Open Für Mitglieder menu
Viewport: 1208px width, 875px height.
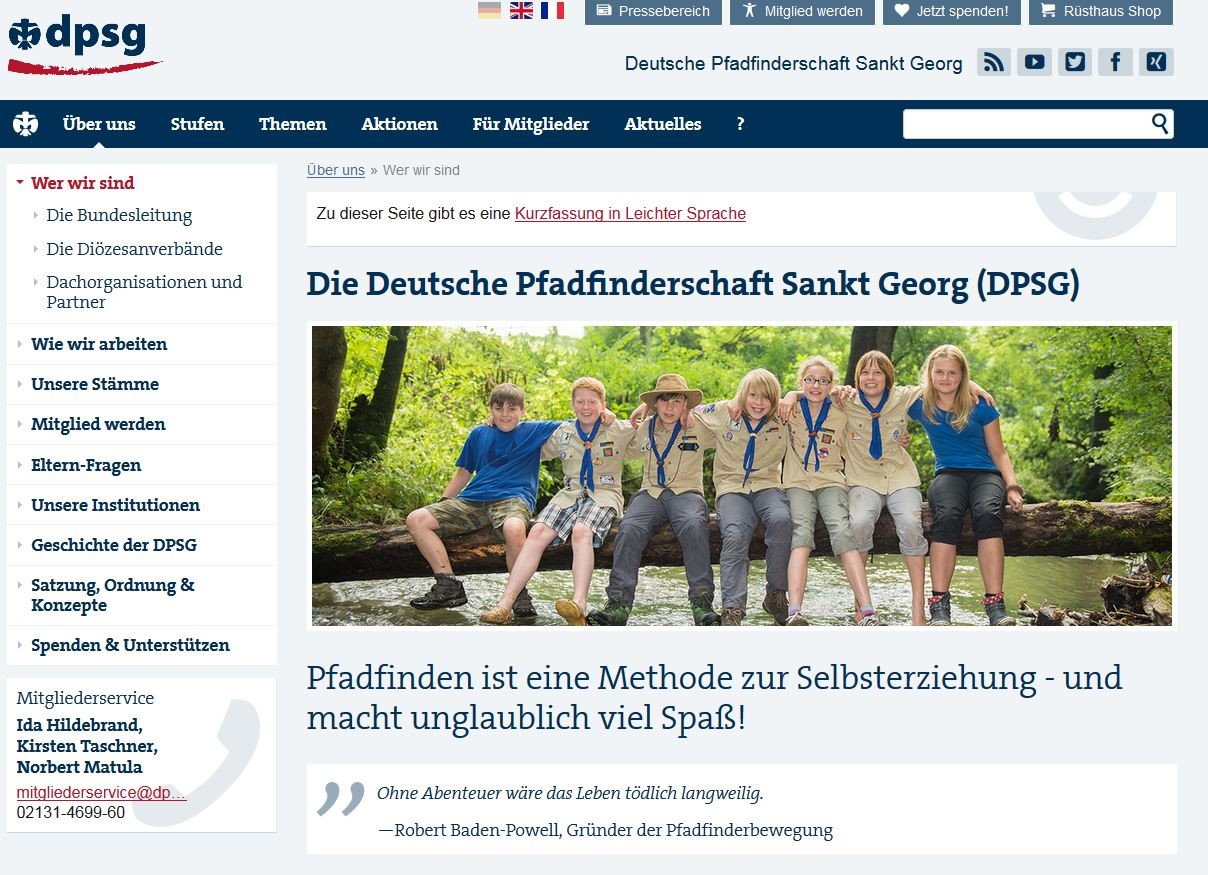click(x=531, y=124)
